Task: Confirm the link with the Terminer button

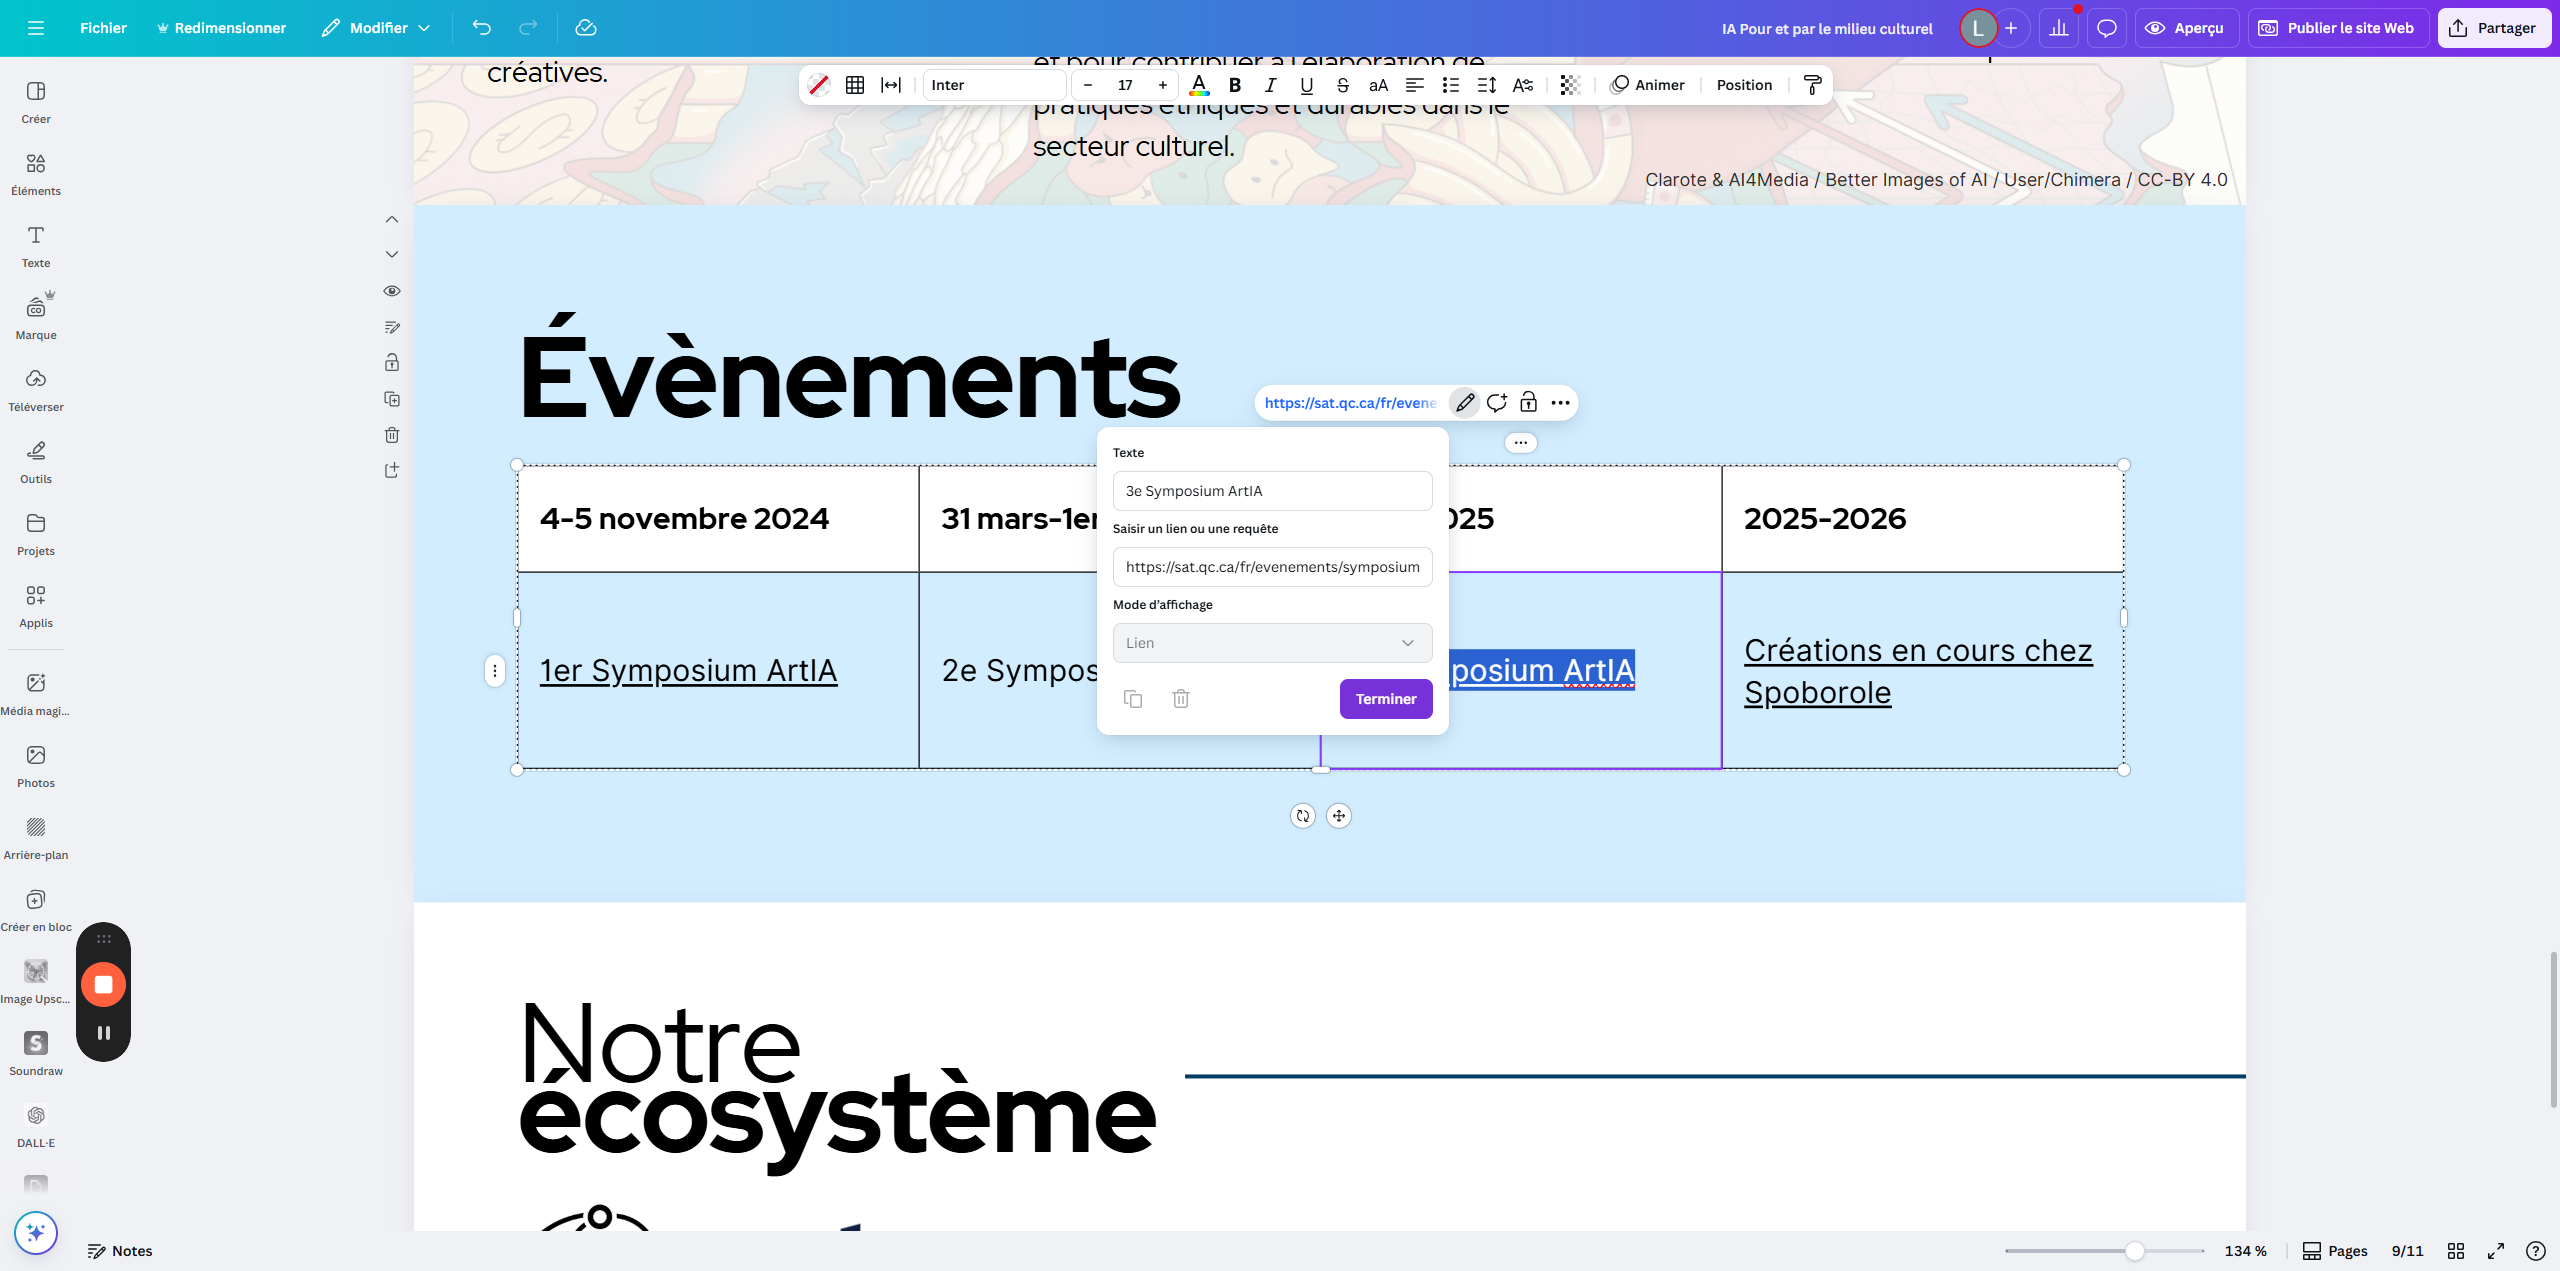Action: click(1385, 698)
